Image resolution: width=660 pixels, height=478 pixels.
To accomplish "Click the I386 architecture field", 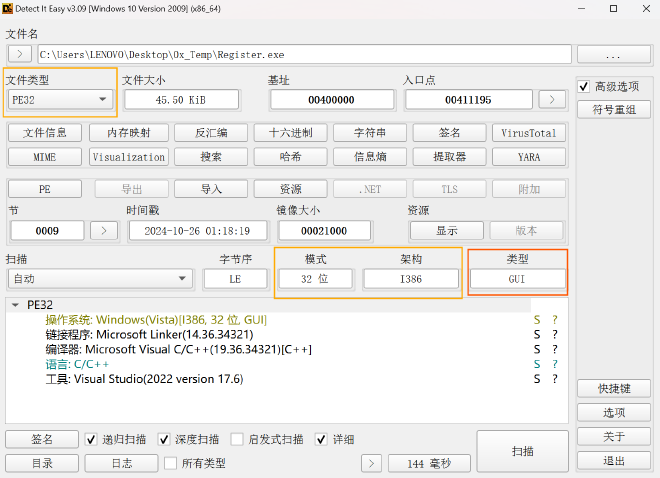I will [x=411, y=279].
